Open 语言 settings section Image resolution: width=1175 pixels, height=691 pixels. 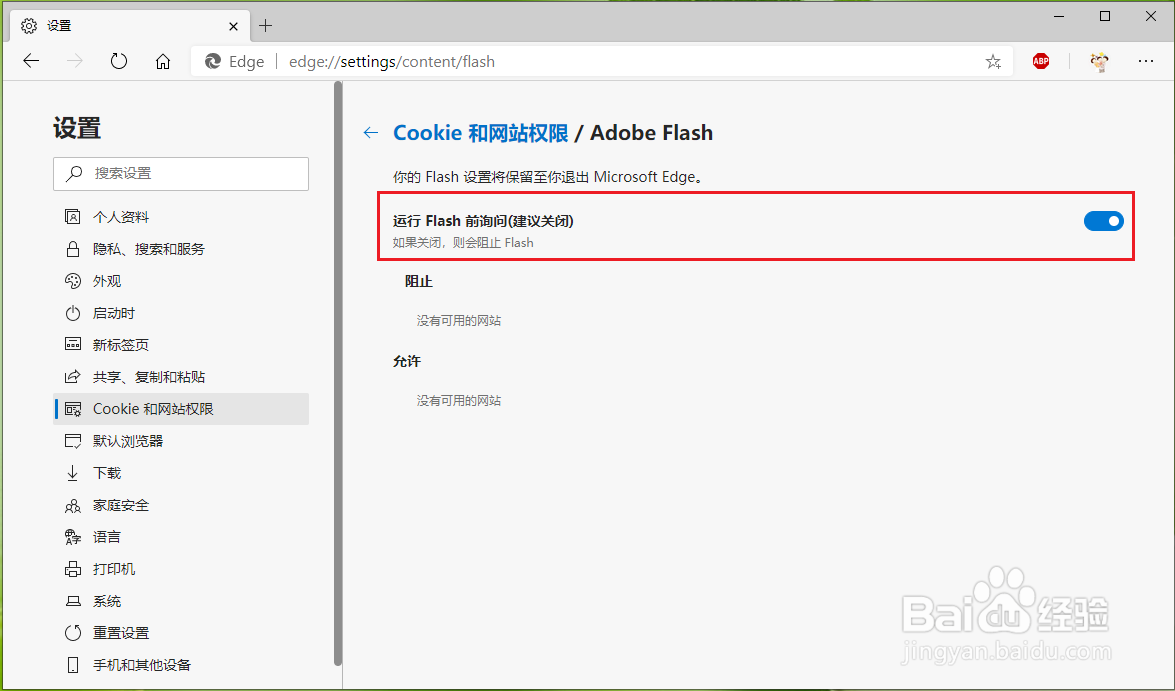[x=181, y=537]
